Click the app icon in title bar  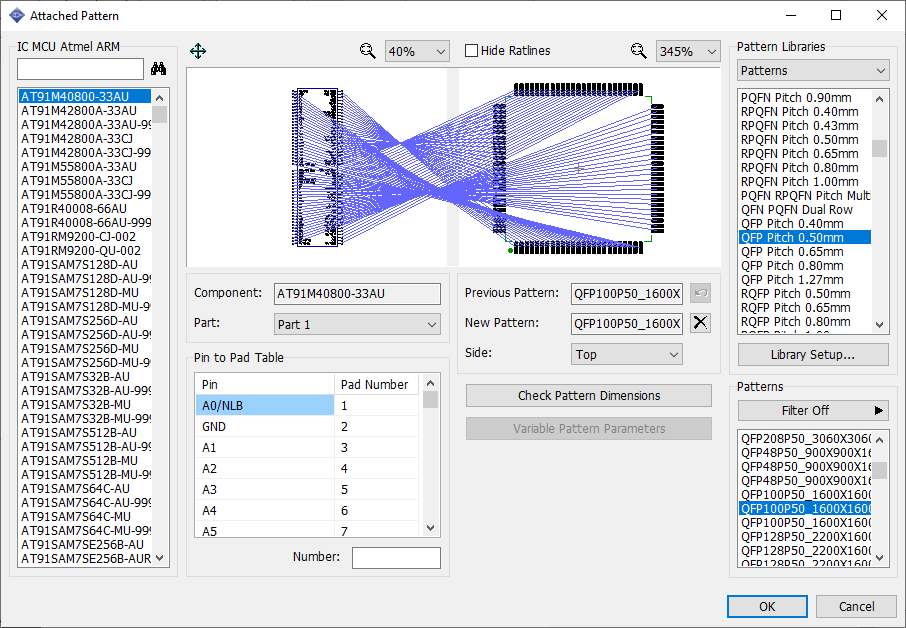[x=17, y=16]
